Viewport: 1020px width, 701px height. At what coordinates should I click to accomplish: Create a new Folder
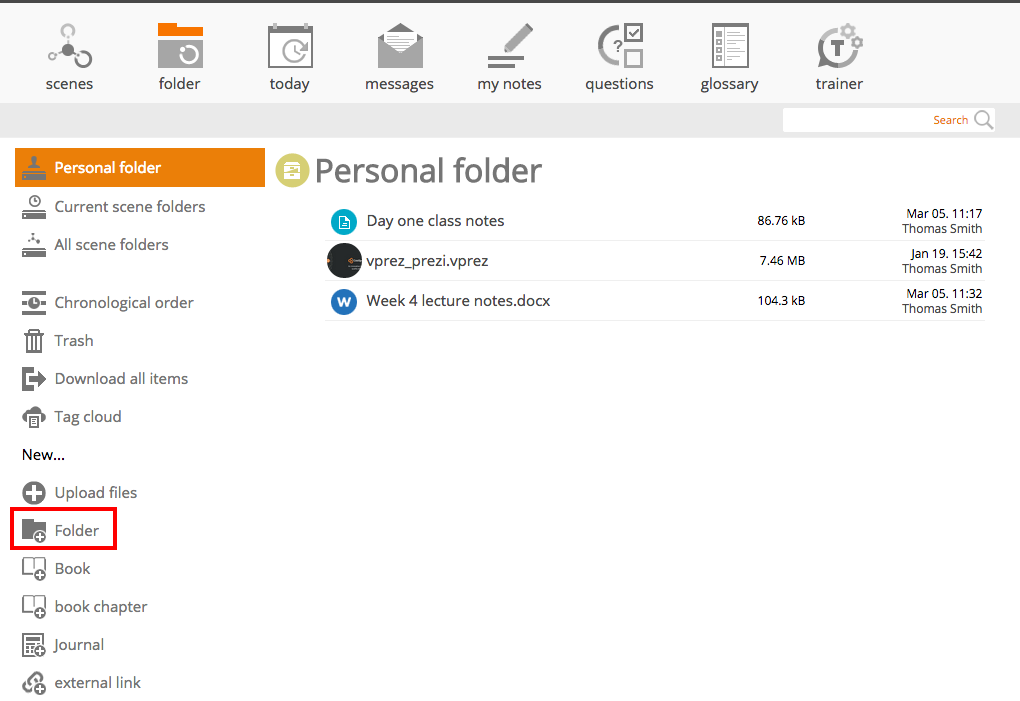[x=76, y=531]
